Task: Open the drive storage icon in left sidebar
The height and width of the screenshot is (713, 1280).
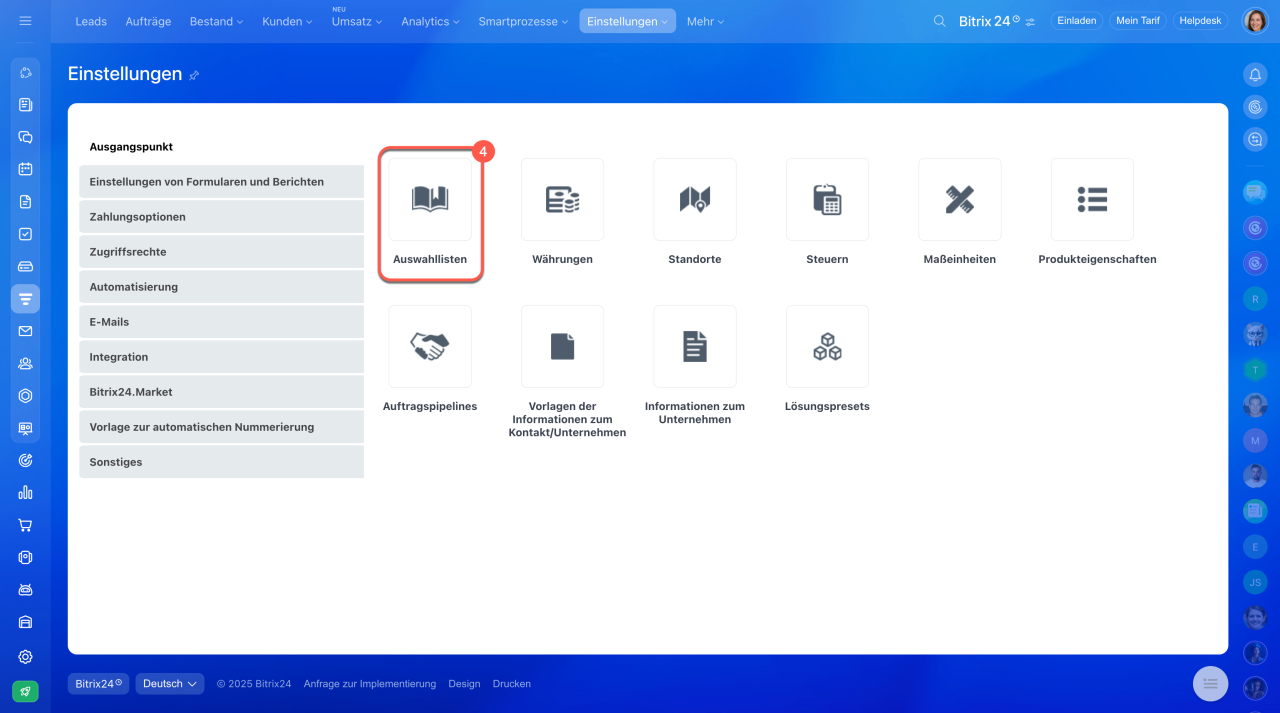Action: pyautogui.click(x=26, y=266)
